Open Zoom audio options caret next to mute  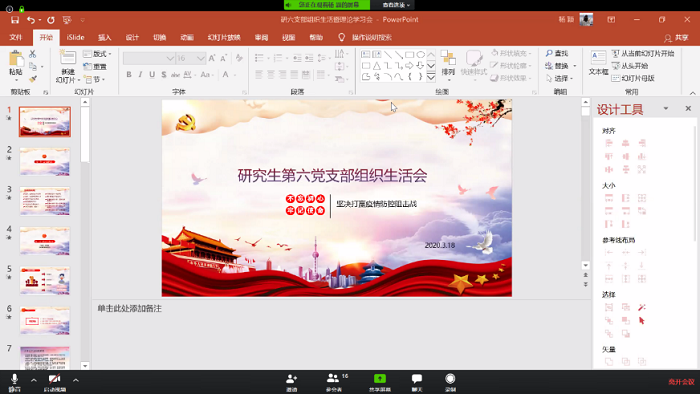tap(33, 380)
